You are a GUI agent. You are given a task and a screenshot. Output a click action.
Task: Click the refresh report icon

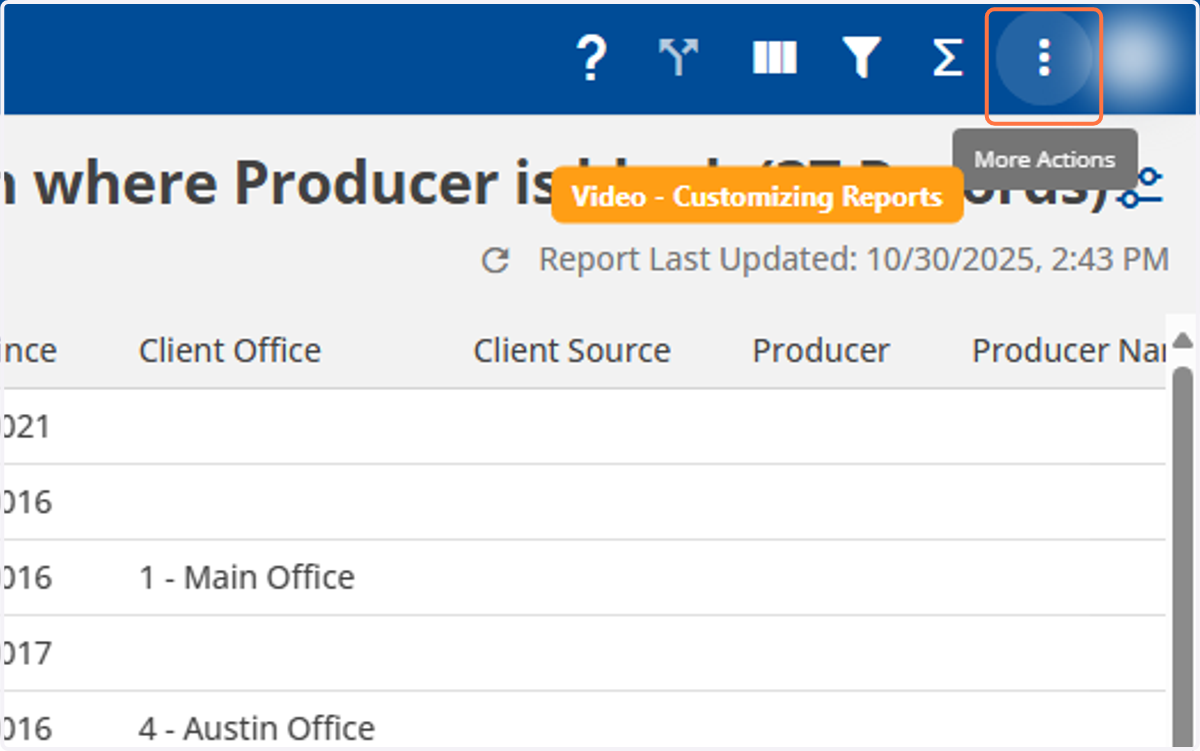pyautogui.click(x=496, y=261)
